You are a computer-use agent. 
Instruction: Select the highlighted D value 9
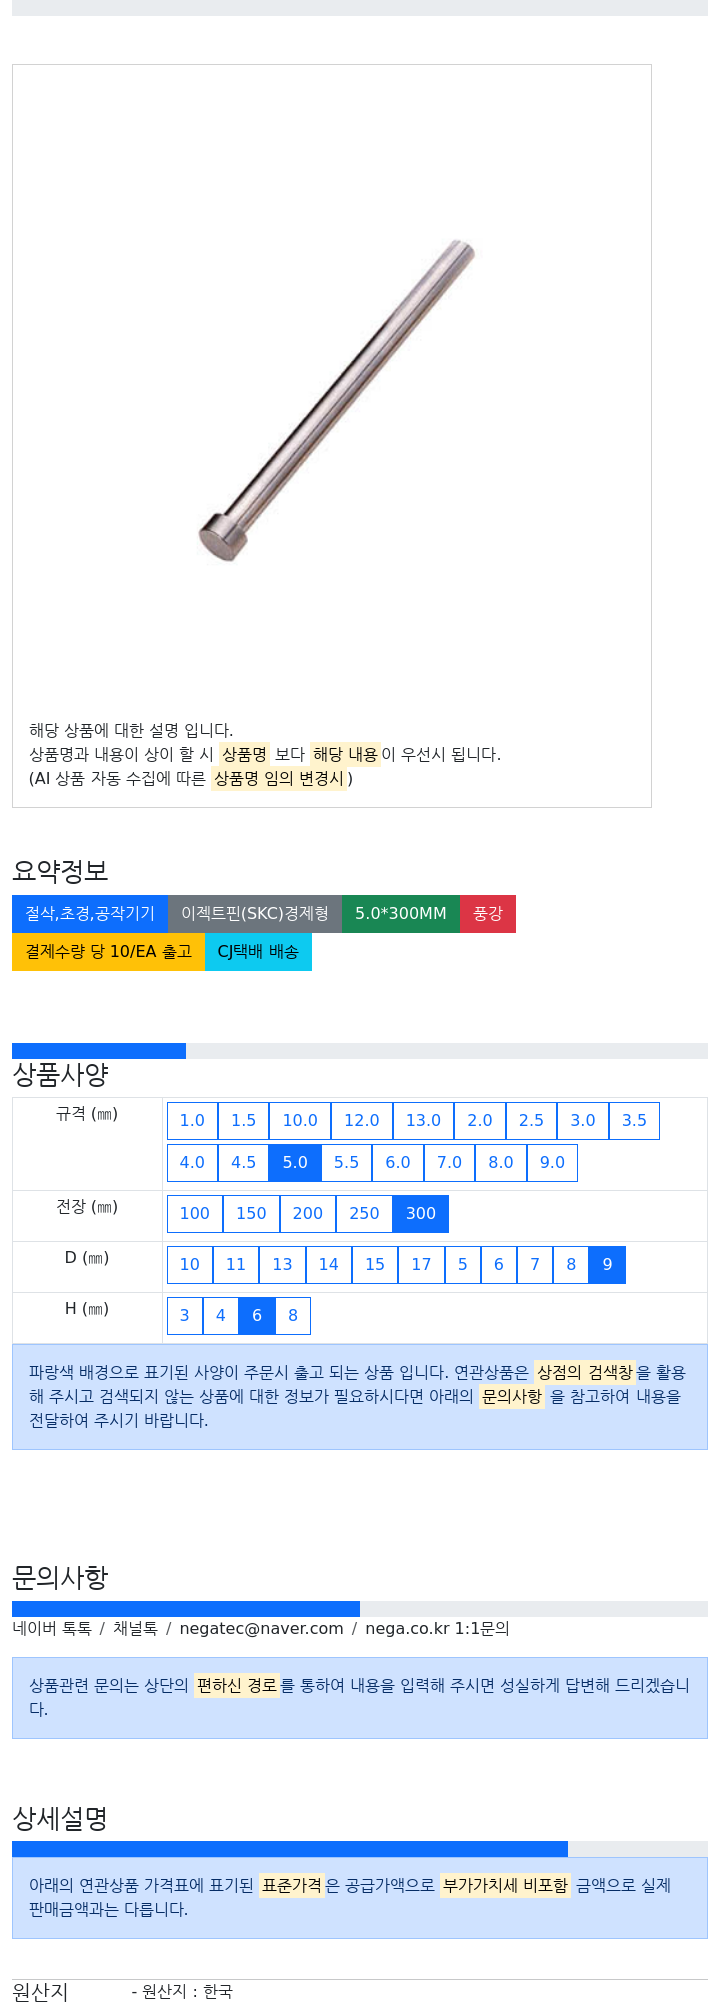(607, 1265)
